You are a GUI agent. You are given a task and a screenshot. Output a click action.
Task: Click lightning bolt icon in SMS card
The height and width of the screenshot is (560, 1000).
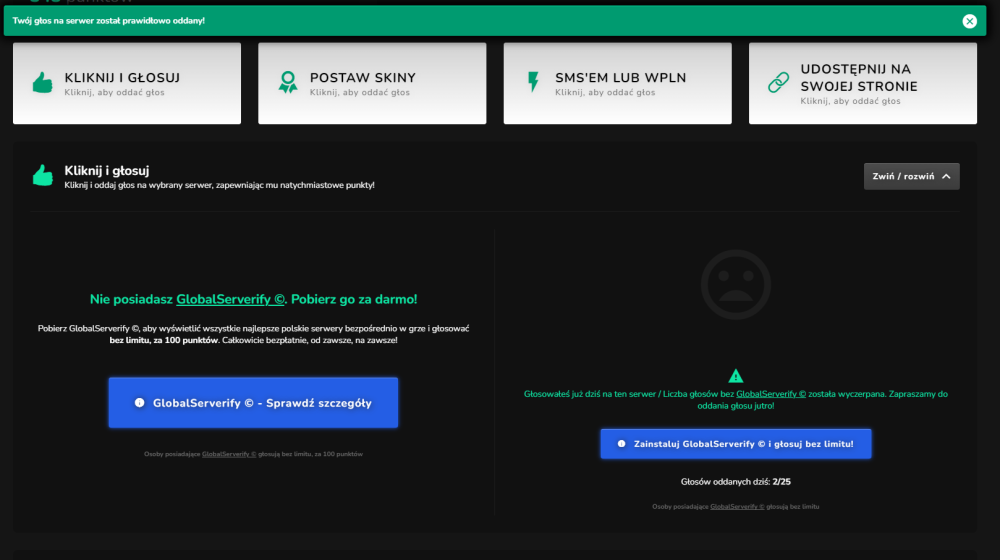(x=533, y=82)
